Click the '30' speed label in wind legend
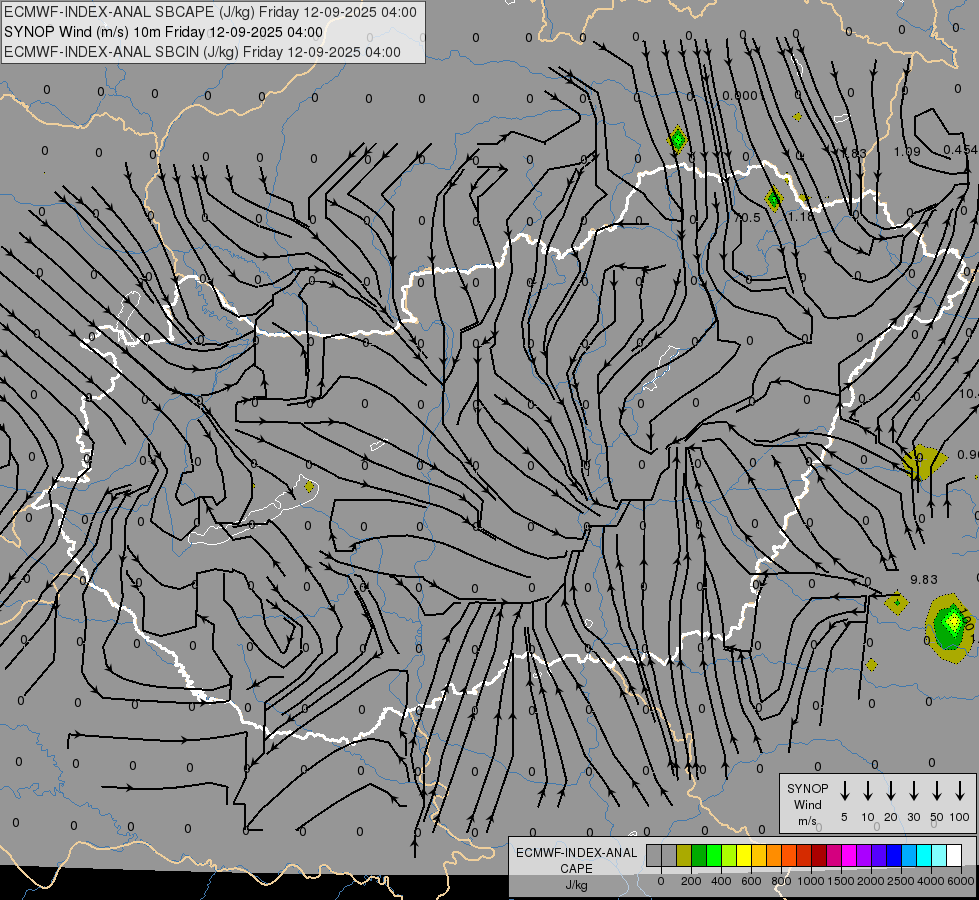This screenshot has width=979, height=900. 913,817
